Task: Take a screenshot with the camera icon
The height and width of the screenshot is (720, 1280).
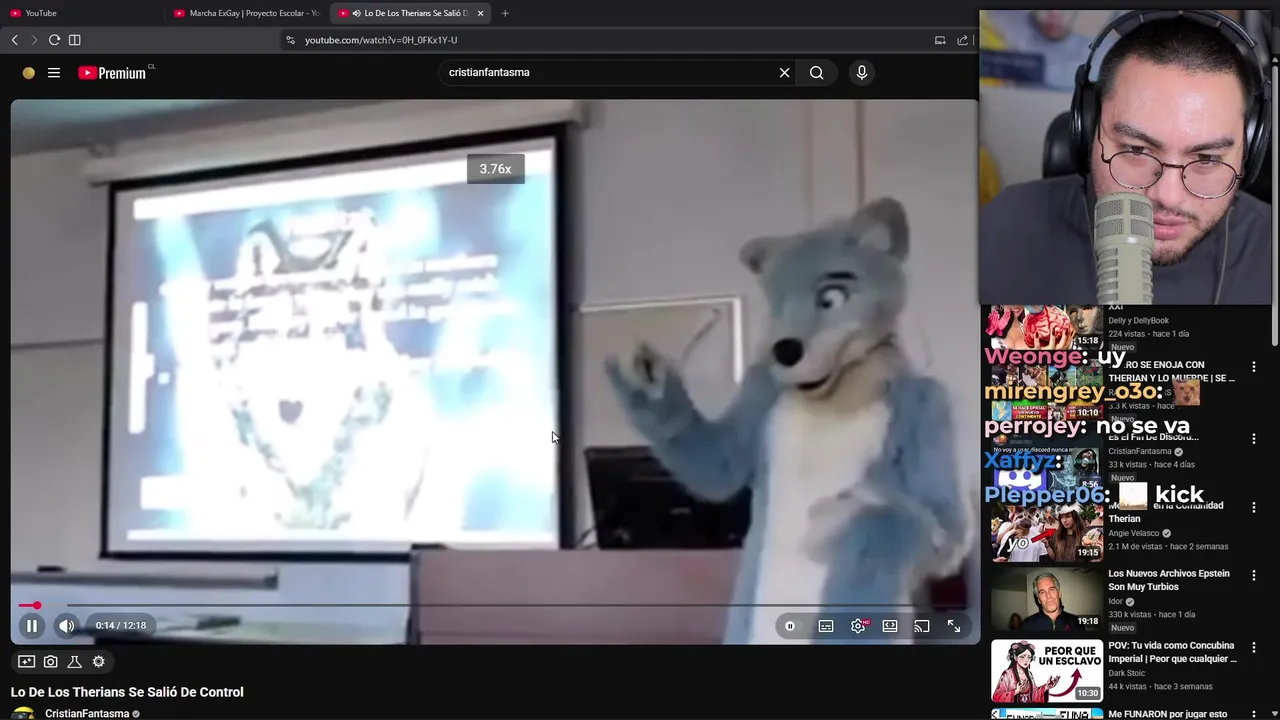Action: (x=51, y=662)
